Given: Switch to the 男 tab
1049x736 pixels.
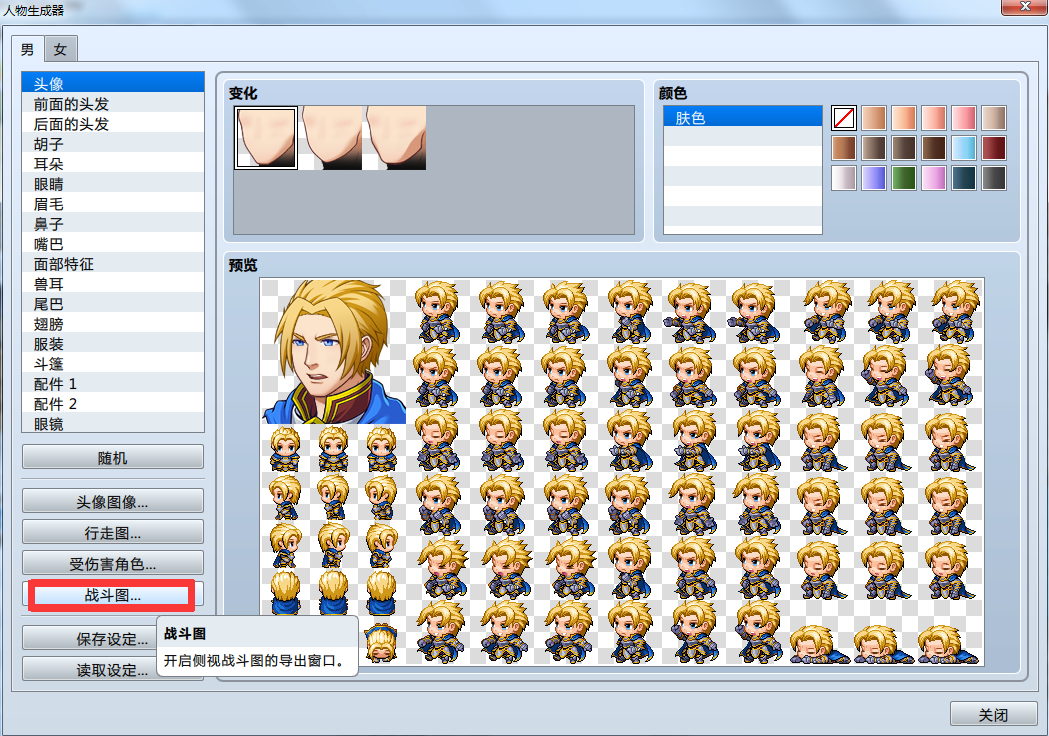Looking at the screenshot, I should [27, 49].
